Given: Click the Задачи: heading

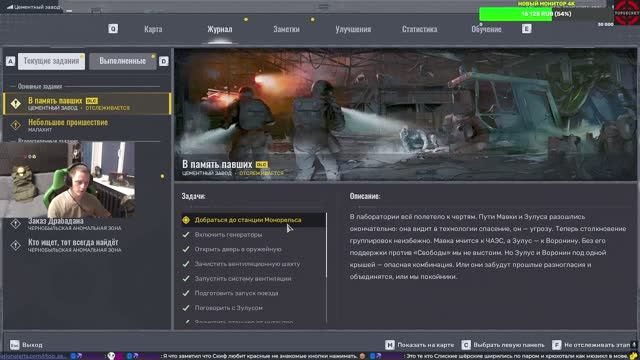Looking at the screenshot, I should (193, 196).
